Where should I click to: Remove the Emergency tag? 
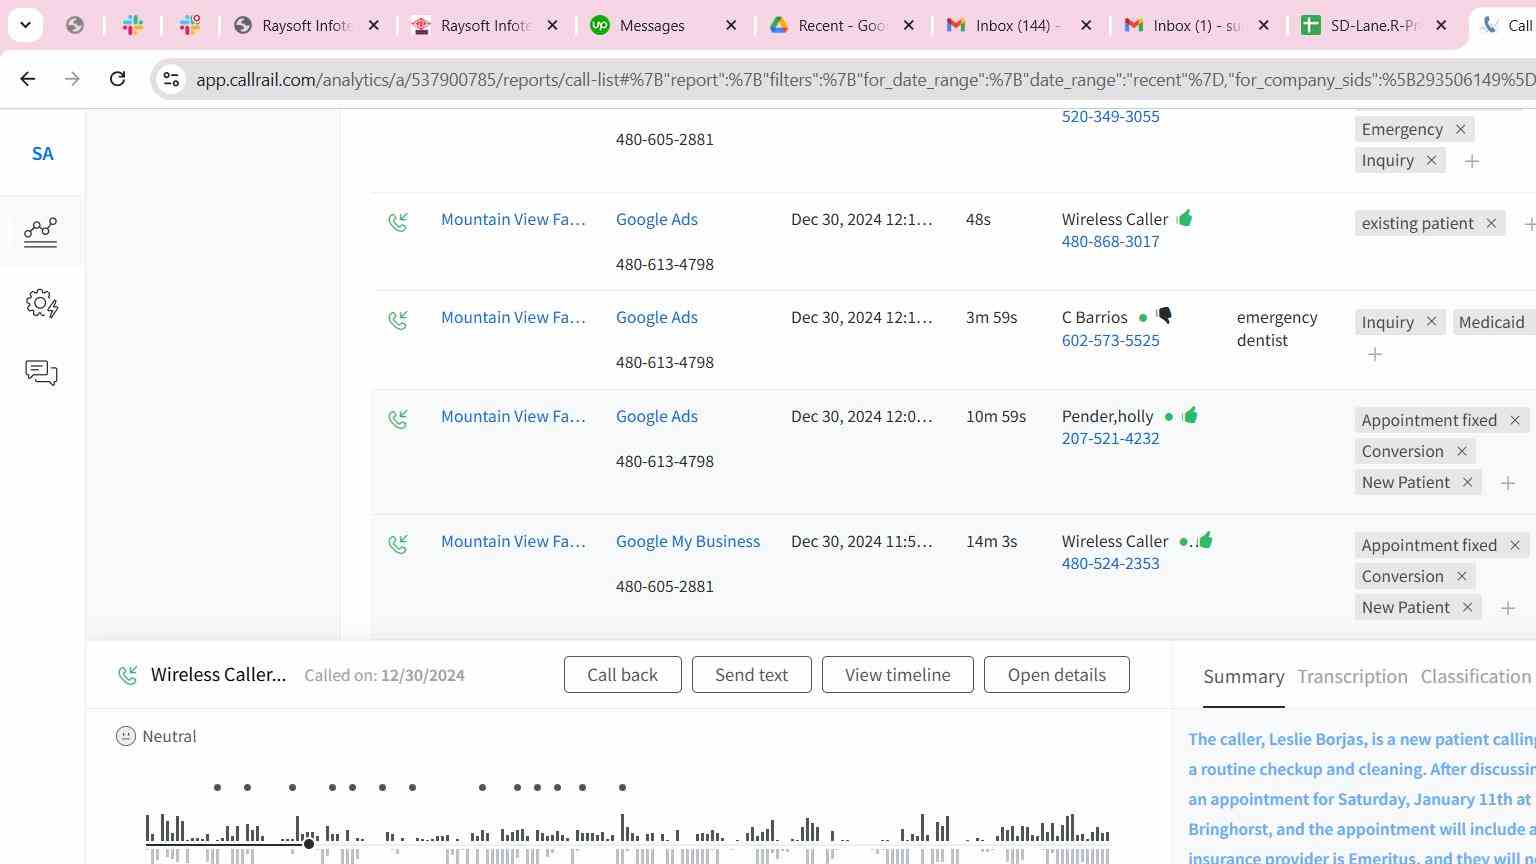point(1460,129)
